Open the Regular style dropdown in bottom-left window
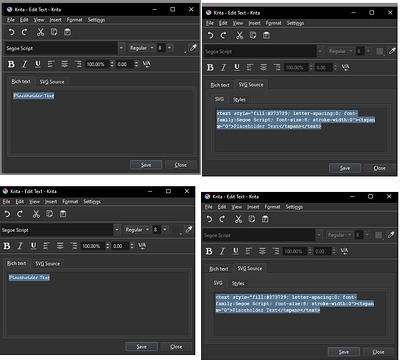The height and width of the screenshot is (362, 400). [137, 230]
